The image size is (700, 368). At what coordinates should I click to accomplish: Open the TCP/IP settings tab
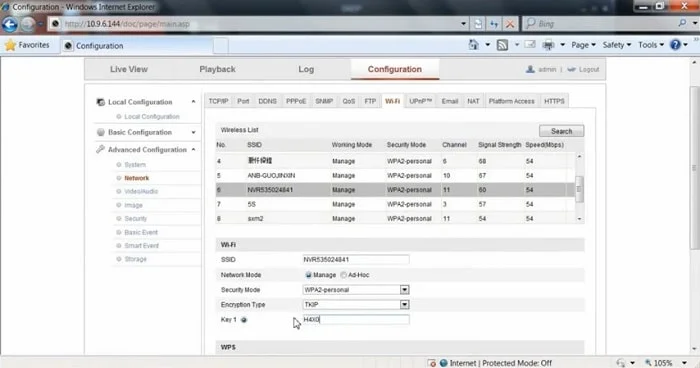218,101
